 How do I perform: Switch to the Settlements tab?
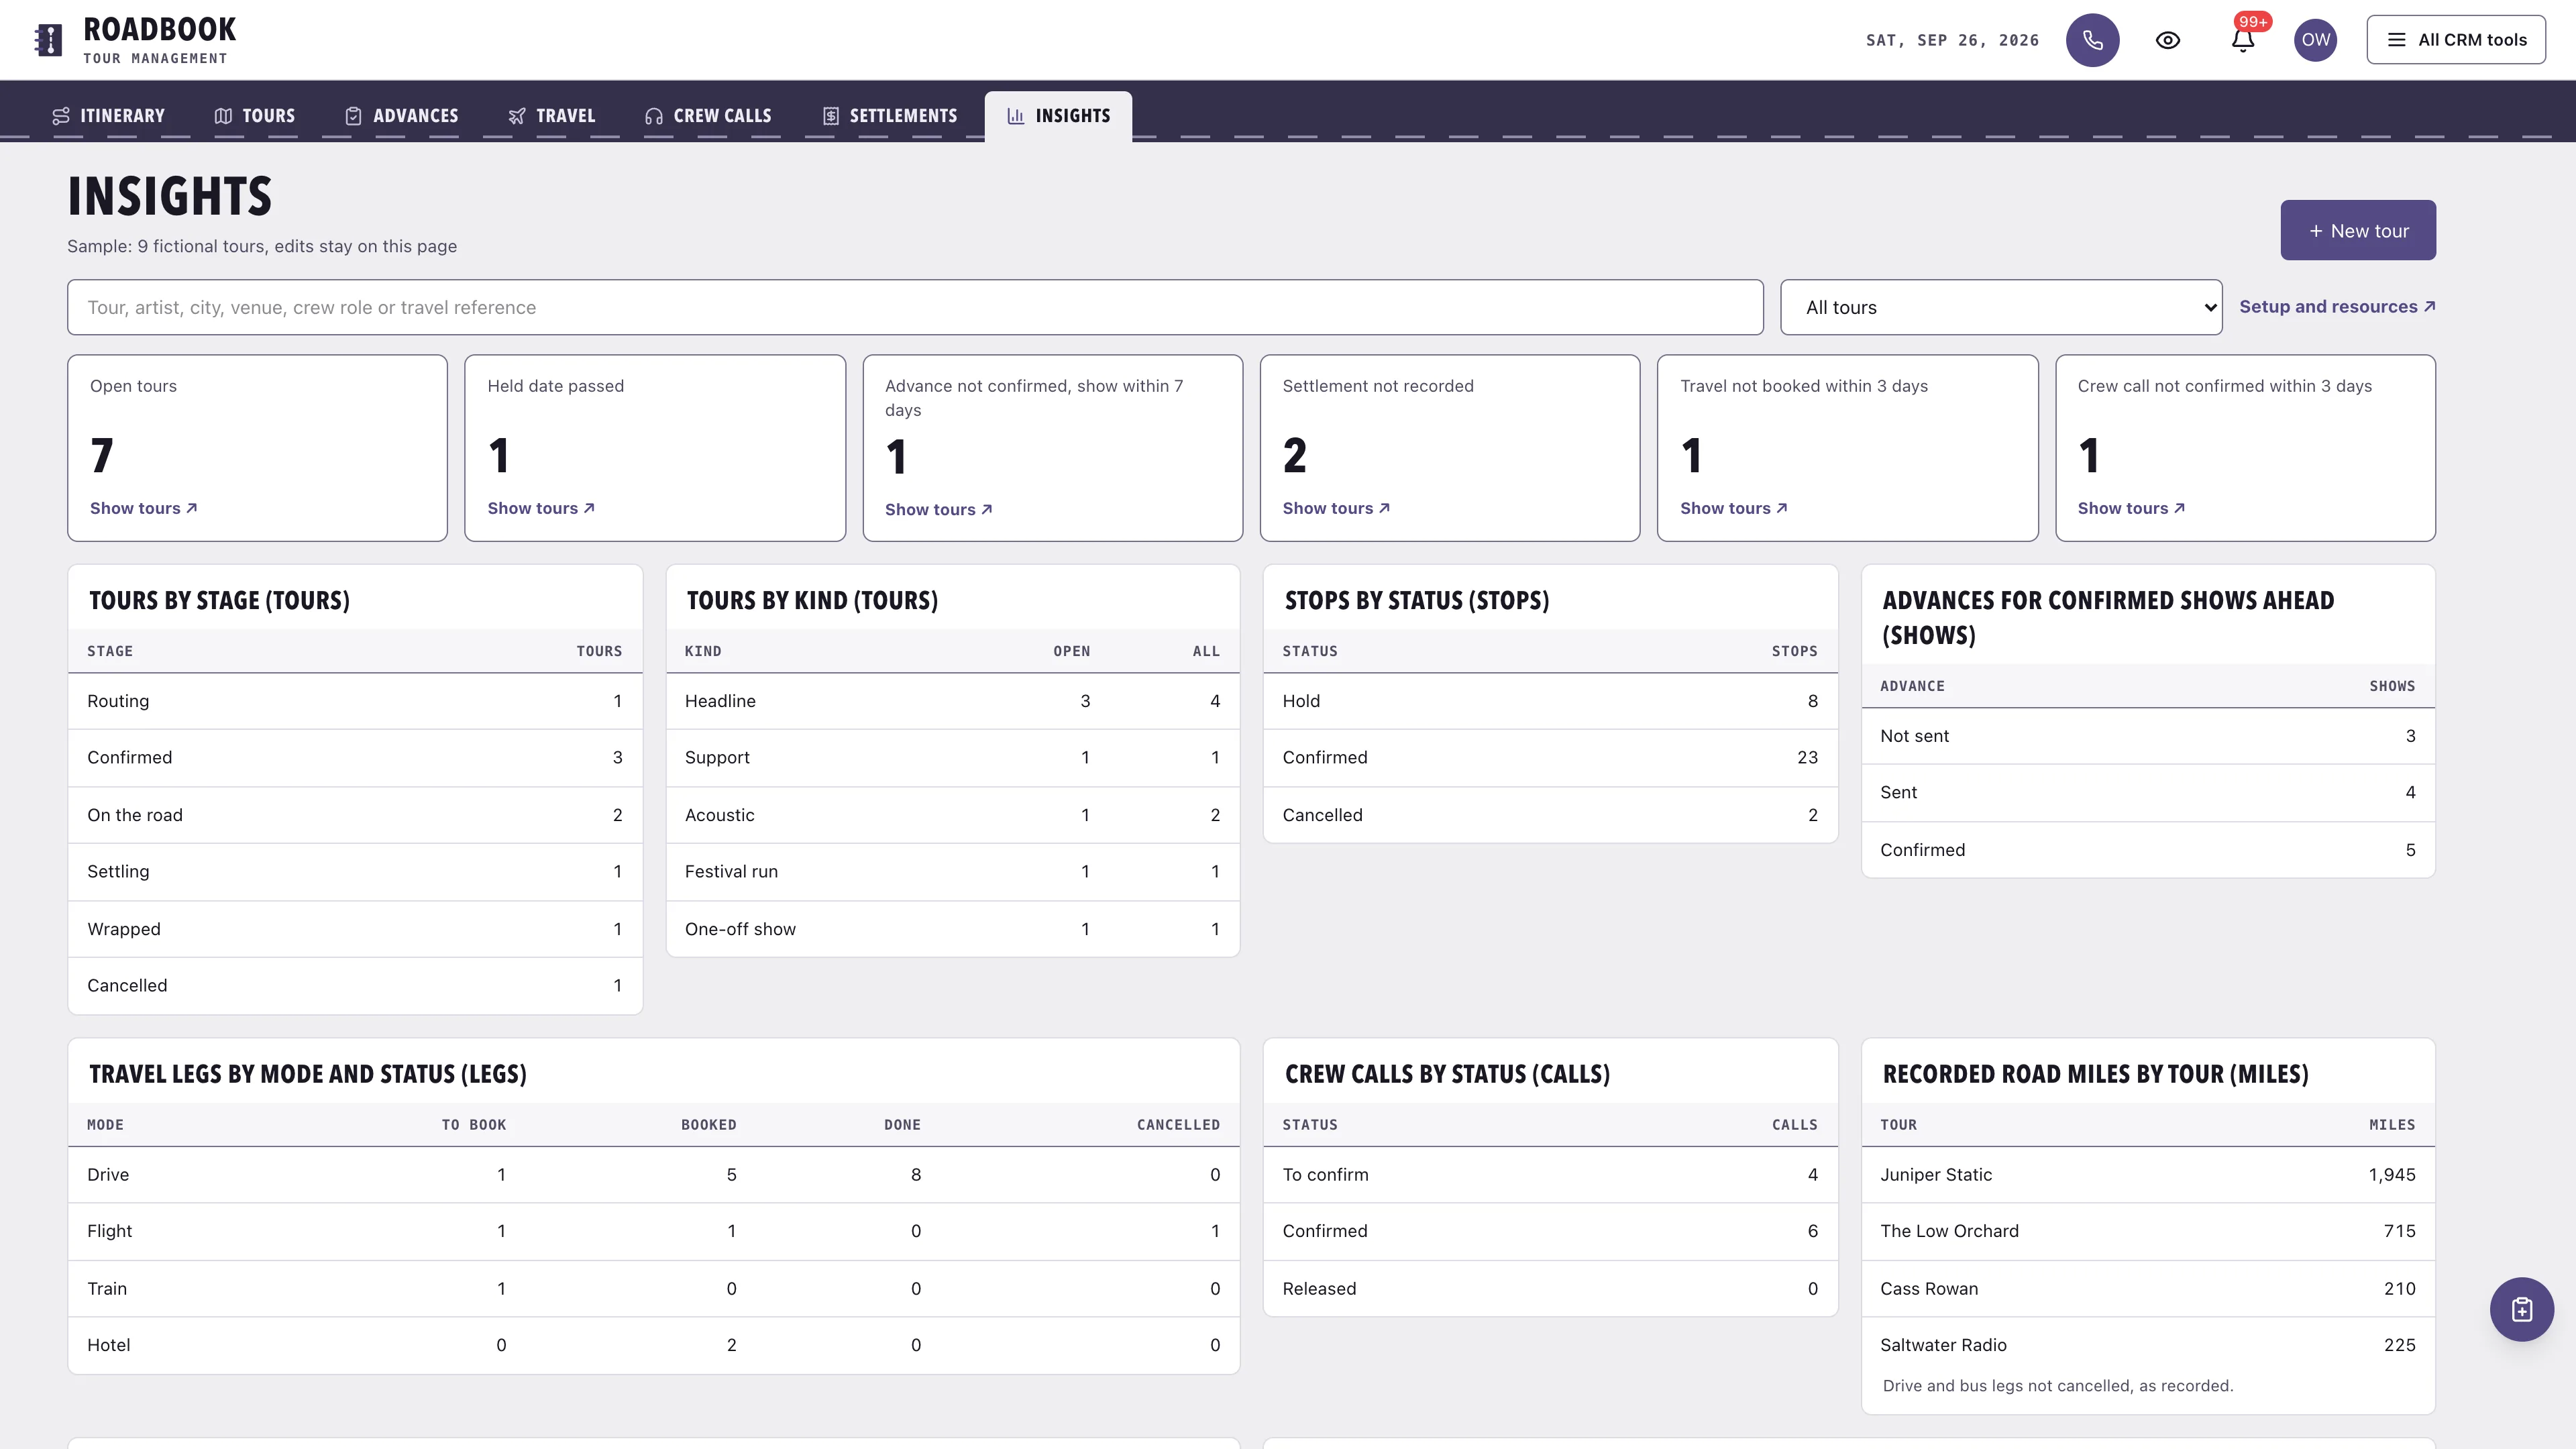[890, 116]
